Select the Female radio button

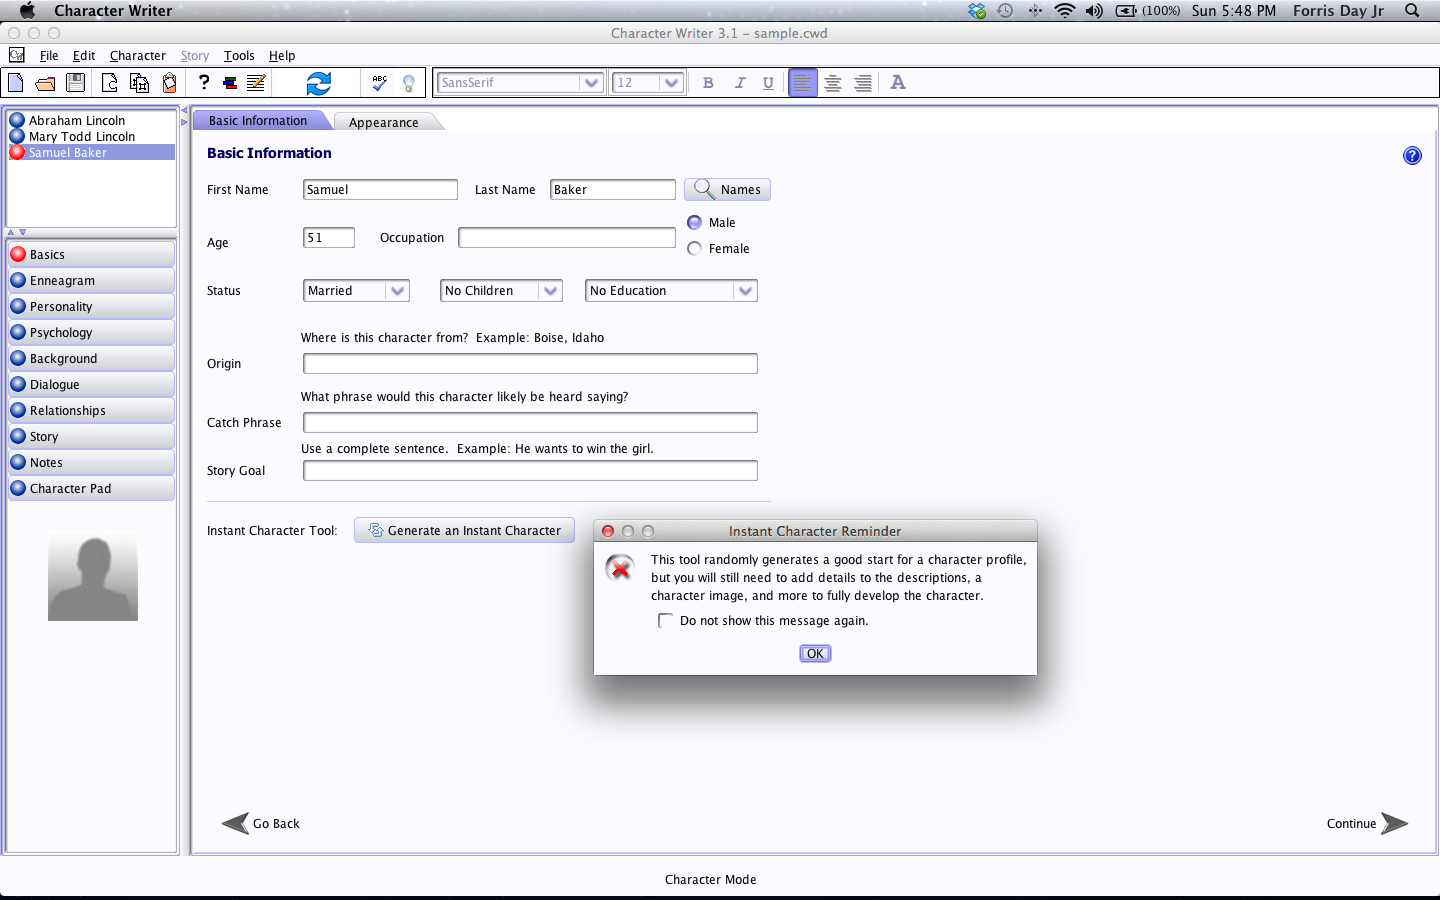pyautogui.click(x=695, y=249)
